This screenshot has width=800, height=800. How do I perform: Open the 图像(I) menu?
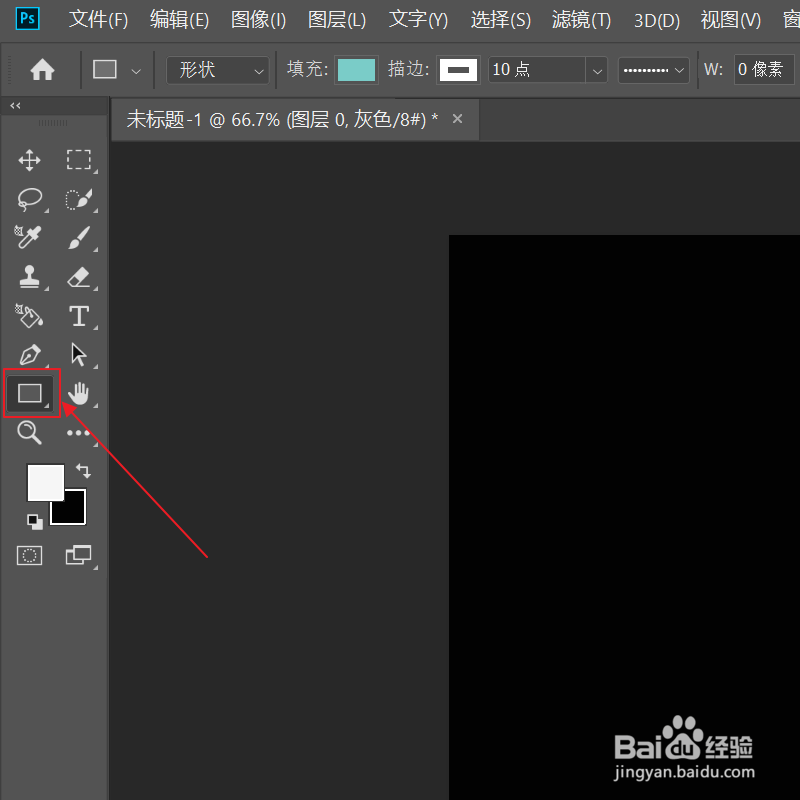[258, 20]
